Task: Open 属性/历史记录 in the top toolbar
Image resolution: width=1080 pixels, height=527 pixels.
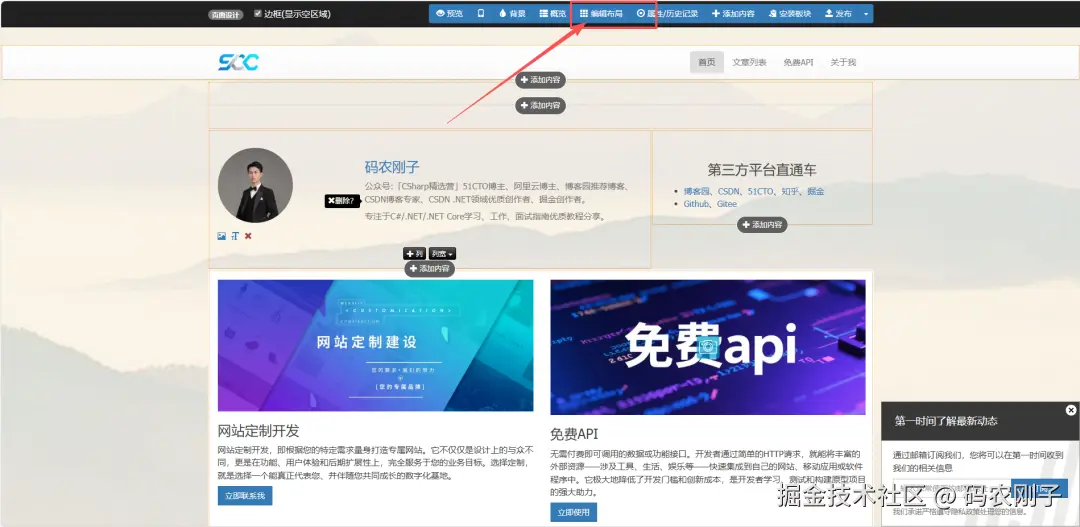Action: 667,14
